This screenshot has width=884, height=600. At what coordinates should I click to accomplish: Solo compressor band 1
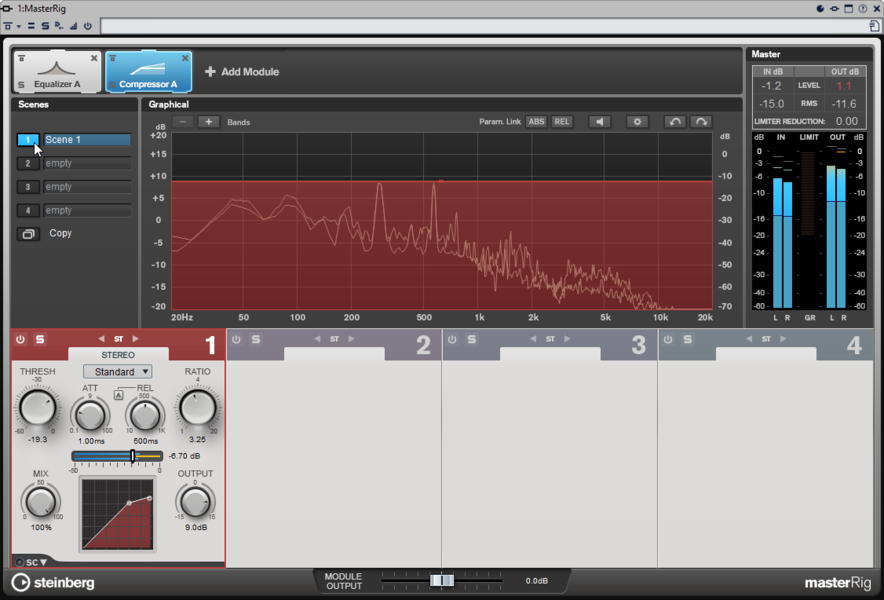click(x=39, y=339)
